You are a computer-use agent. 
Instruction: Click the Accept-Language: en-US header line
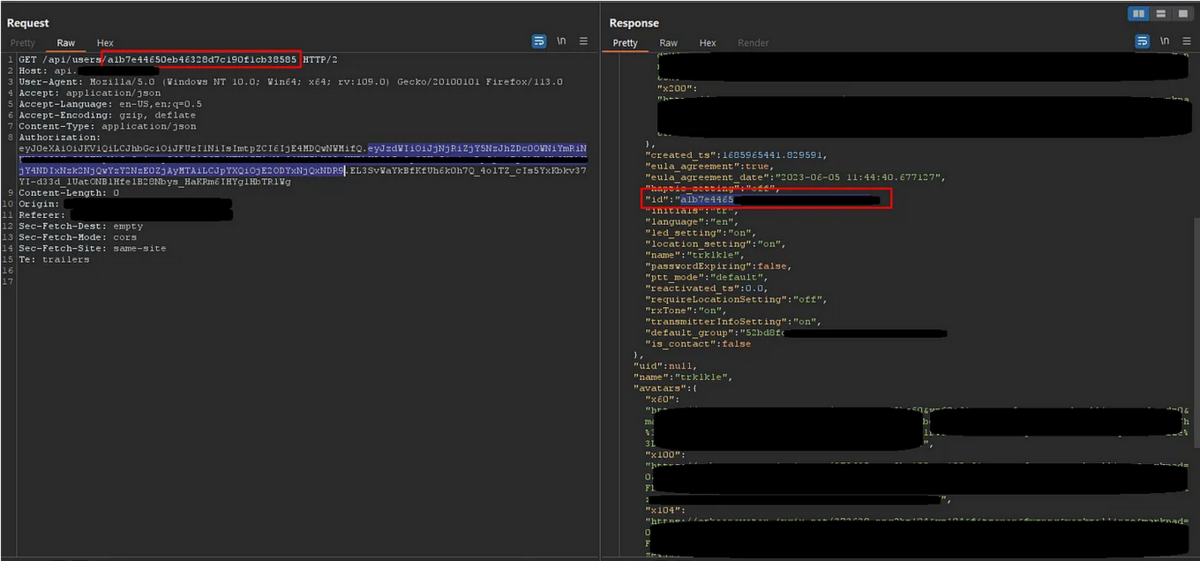pos(110,104)
